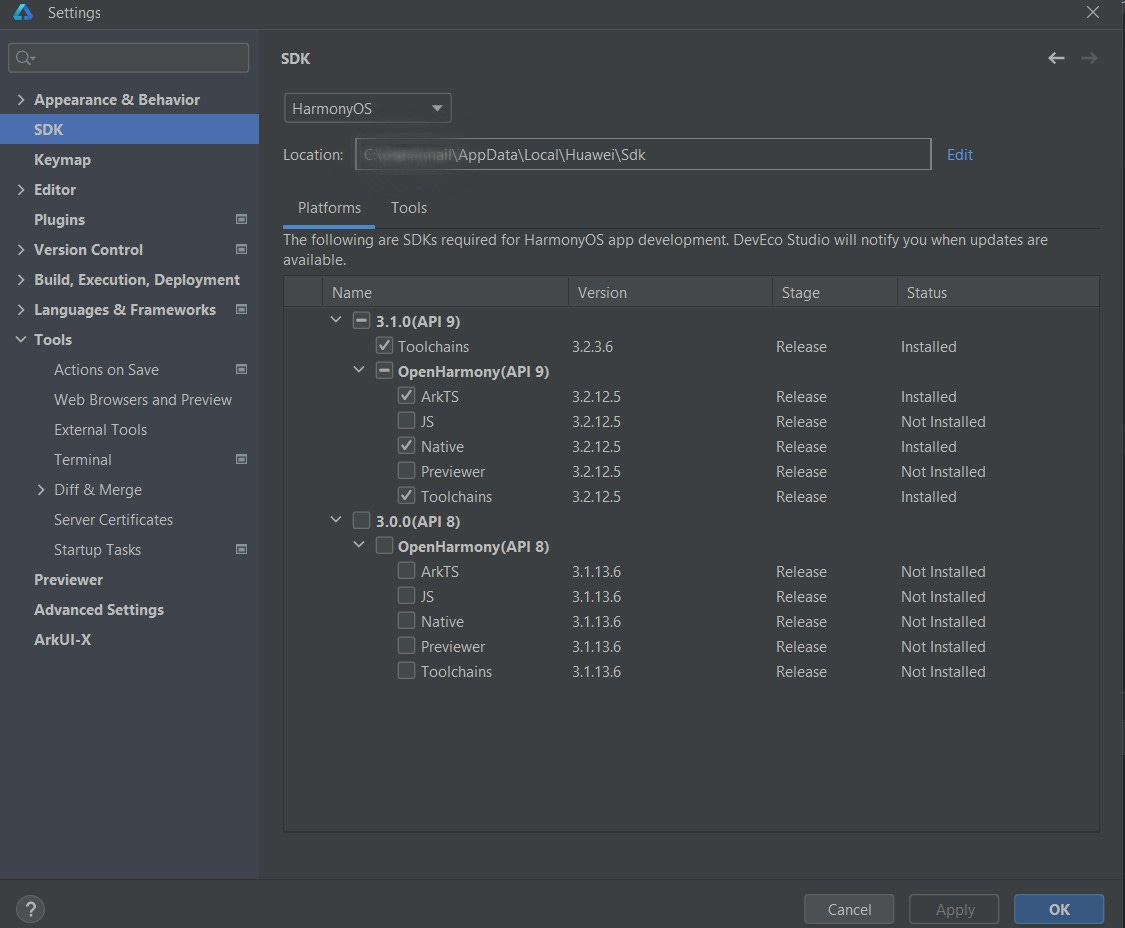The image size is (1125, 928).
Task: Collapse the 3.0.0(API 8) tree node
Action: (x=335, y=520)
